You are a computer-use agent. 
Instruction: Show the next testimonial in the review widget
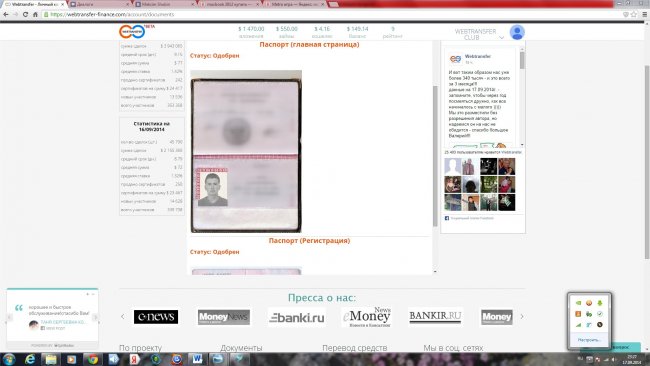[95, 318]
